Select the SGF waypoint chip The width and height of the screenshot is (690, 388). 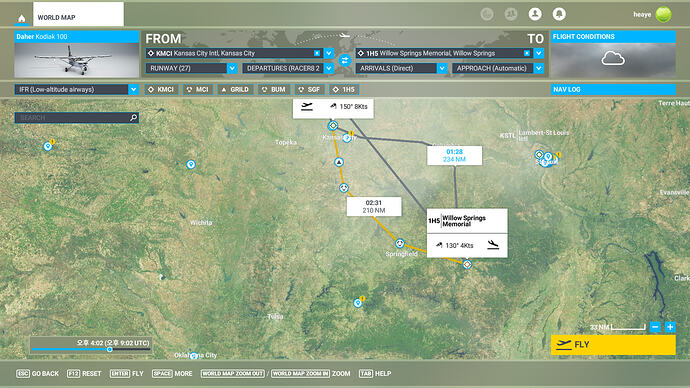pos(310,89)
